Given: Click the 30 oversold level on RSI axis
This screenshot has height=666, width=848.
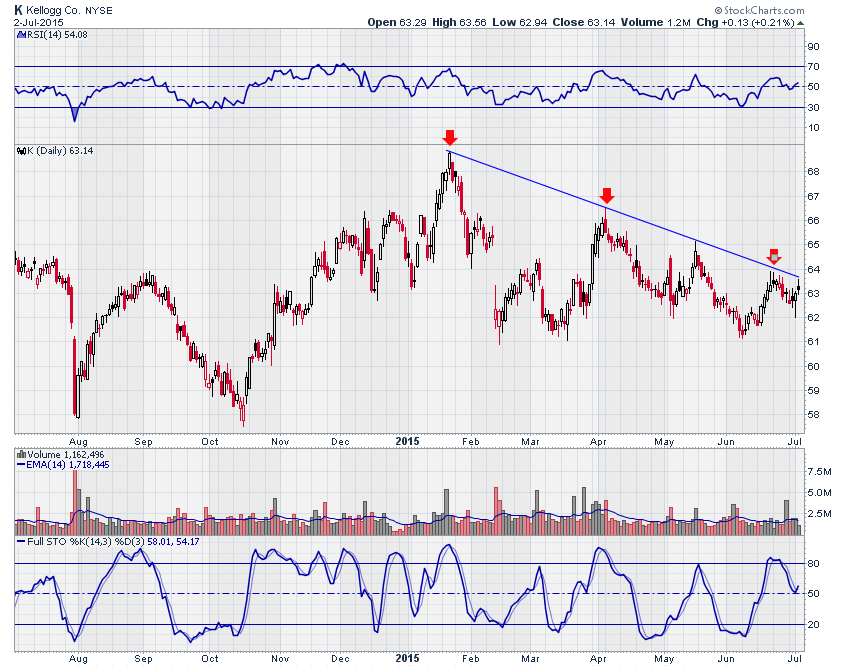Looking at the screenshot, I should pyautogui.click(x=813, y=108).
